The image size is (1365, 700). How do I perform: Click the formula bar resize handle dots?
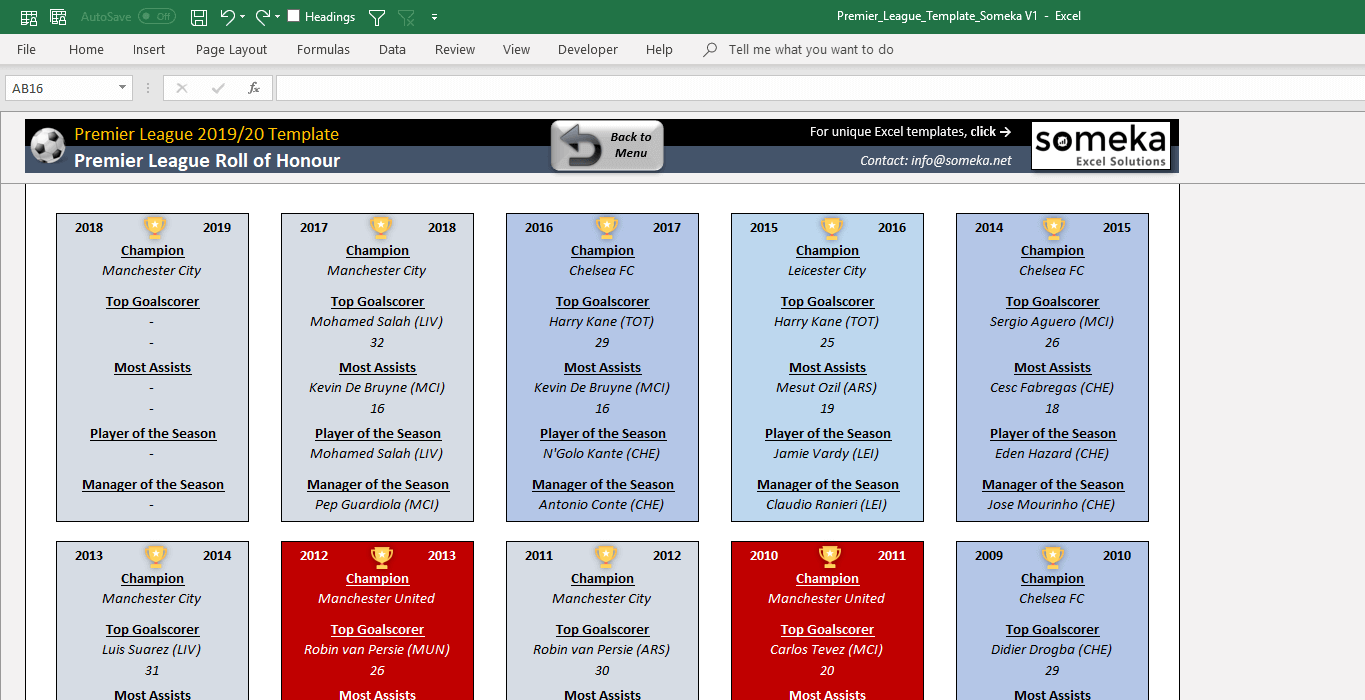[x=148, y=88]
